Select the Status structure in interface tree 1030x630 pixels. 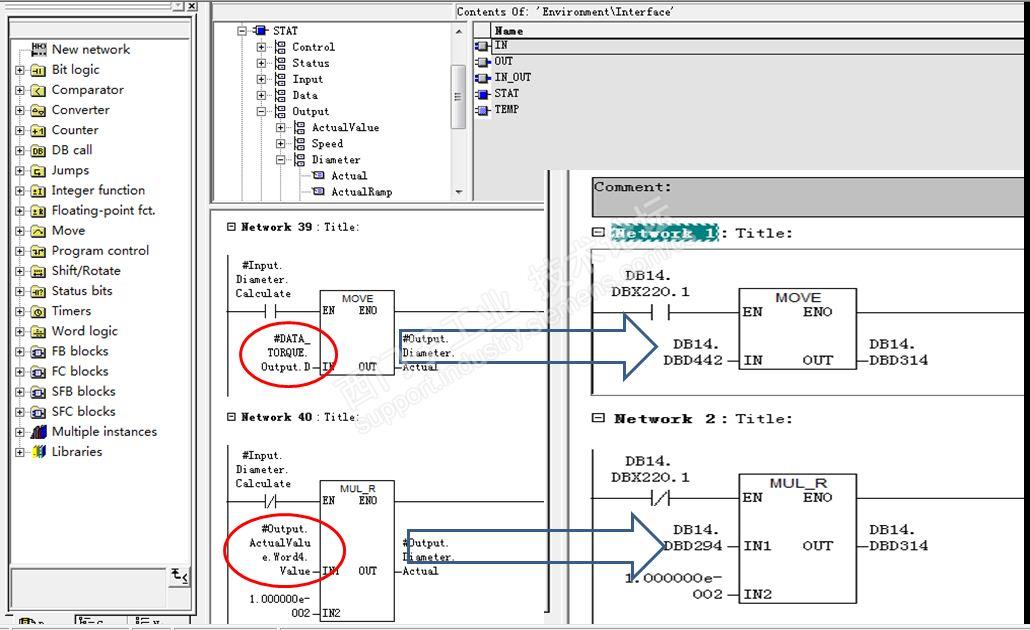(x=311, y=63)
